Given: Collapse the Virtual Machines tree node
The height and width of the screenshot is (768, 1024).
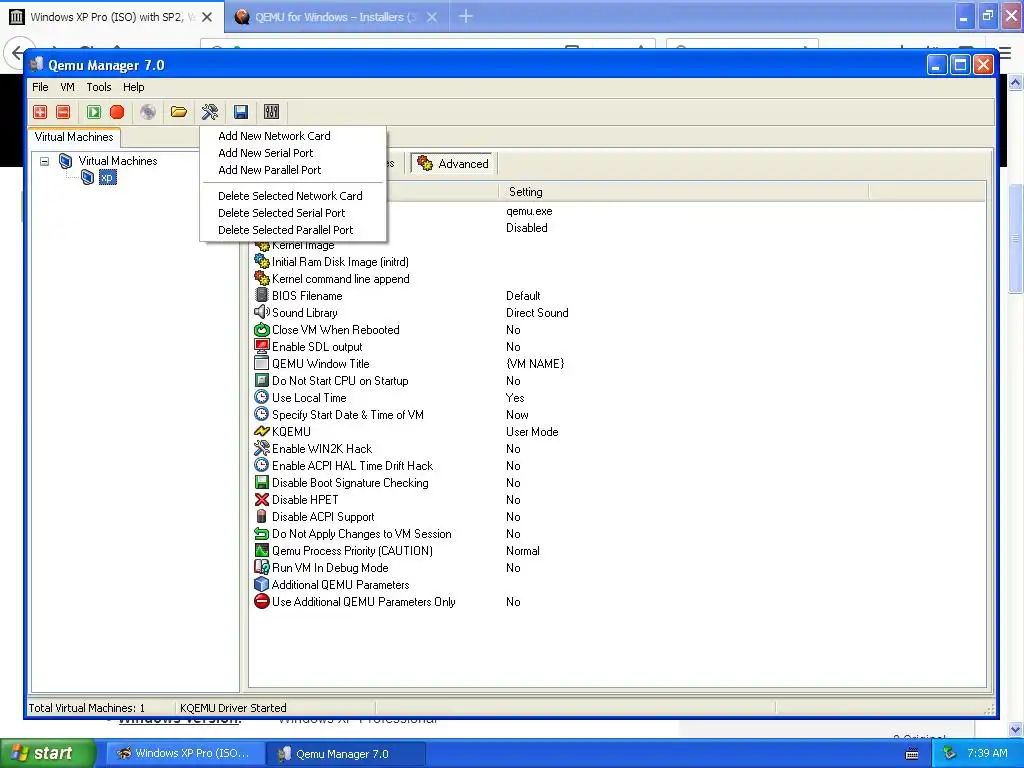Looking at the screenshot, I should pyautogui.click(x=44, y=161).
